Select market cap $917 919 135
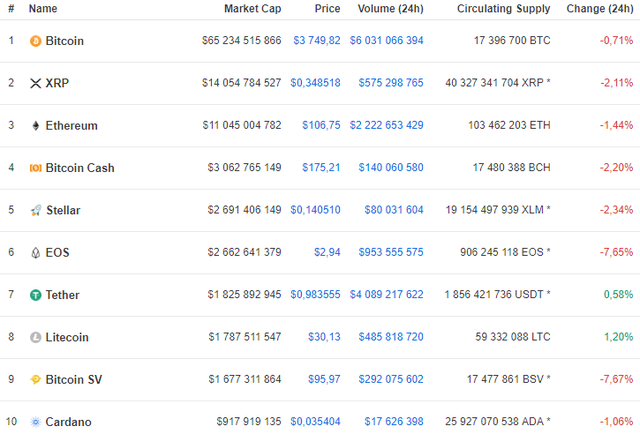The width and height of the screenshot is (640, 434). 249,421
